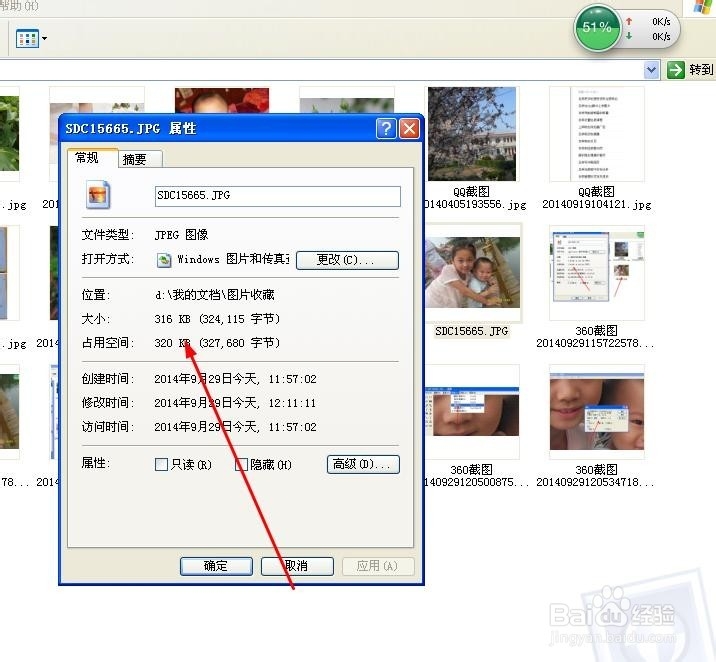
Task: Select the 360截图 20140929115722578 thumbnail
Action: [x=597, y=273]
